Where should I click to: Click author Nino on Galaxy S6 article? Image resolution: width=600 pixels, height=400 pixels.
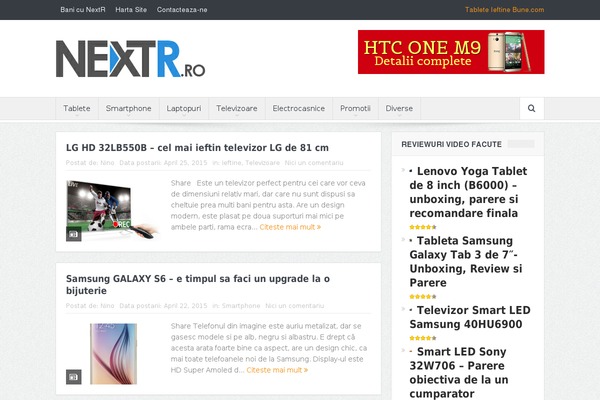pos(107,306)
